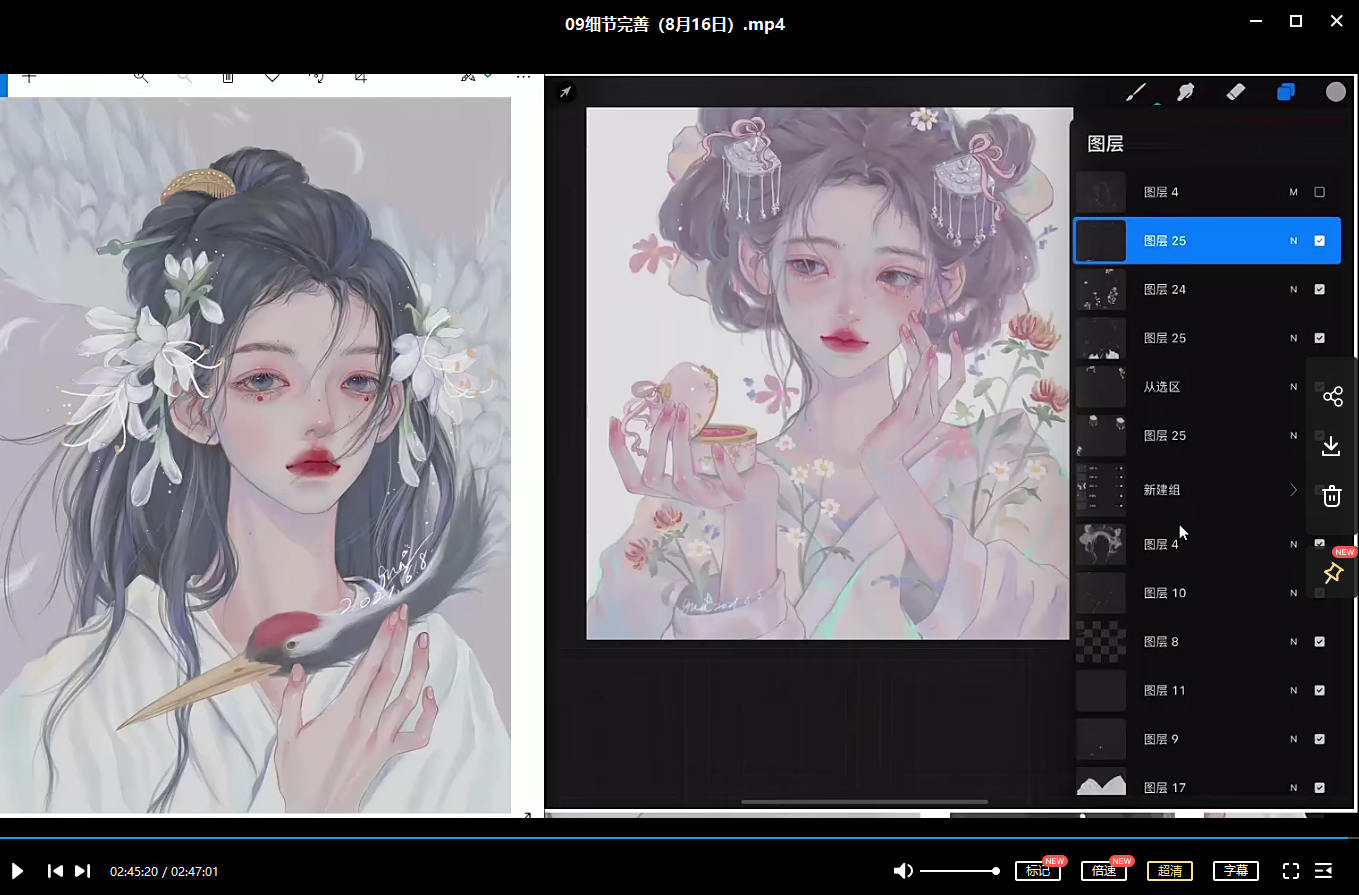
Task: Click the 字幕 subtitles button
Action: 1236,871
